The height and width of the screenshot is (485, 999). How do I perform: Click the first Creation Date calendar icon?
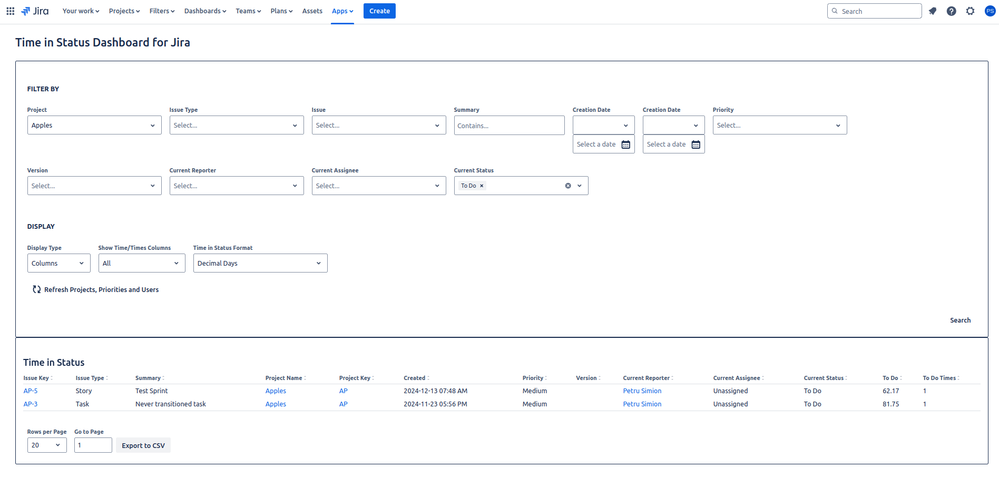coord(626,145)
